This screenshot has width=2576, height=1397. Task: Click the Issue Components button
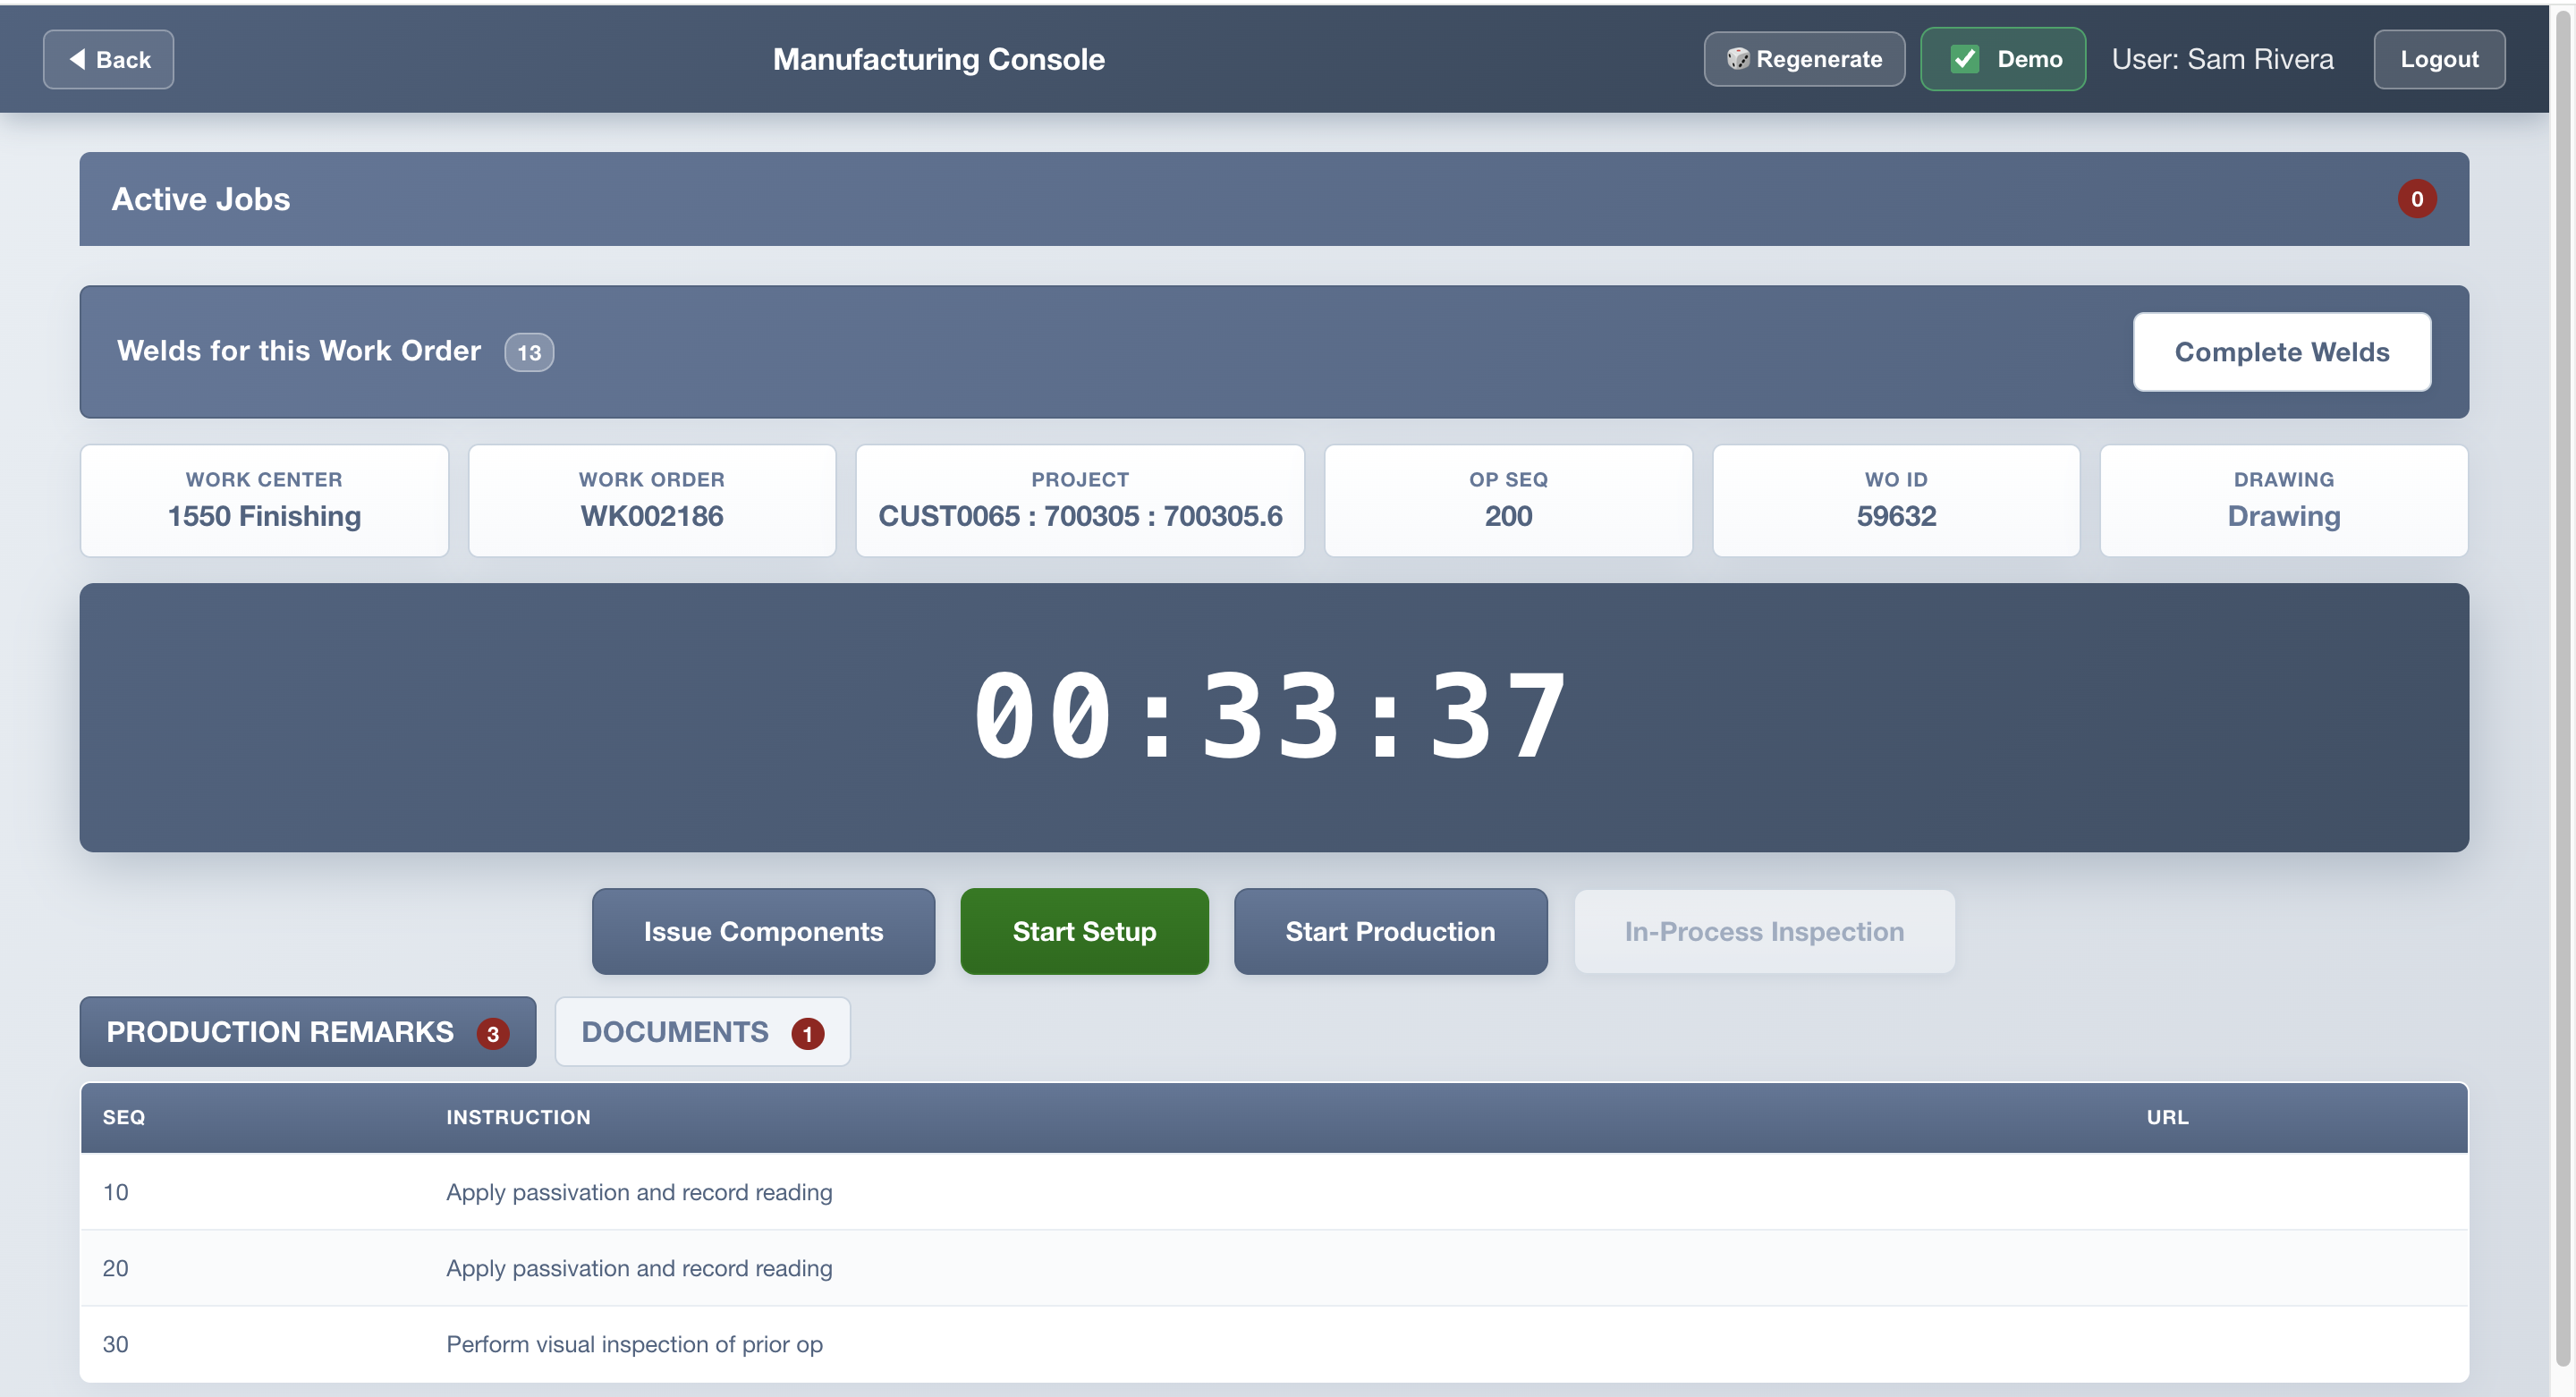coord(763,931)
